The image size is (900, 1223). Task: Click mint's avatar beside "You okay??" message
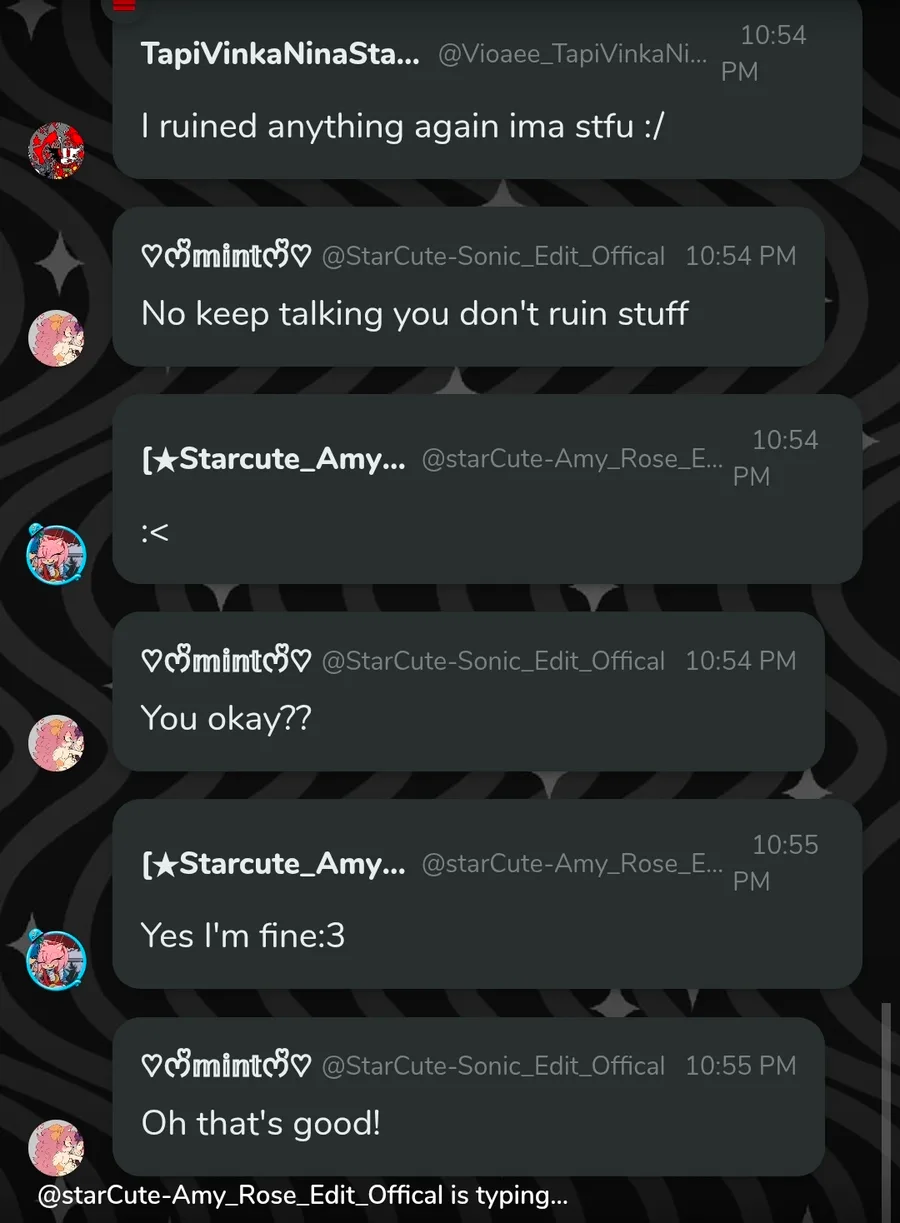[x=55, y=743]
